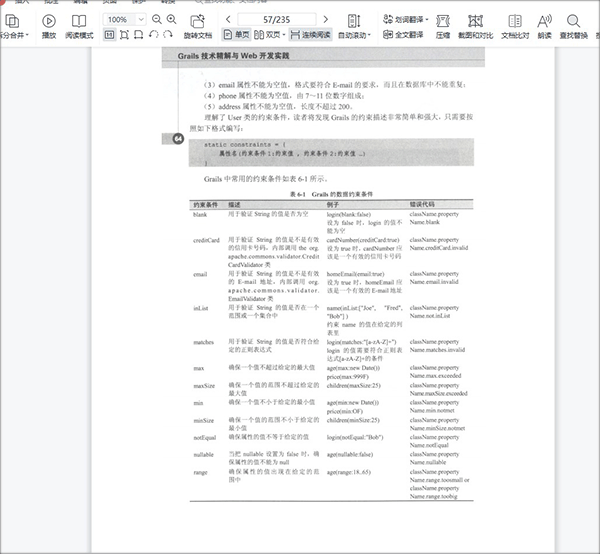
Task: Click the 'notEqual' table cell
Action: (205, 437)
